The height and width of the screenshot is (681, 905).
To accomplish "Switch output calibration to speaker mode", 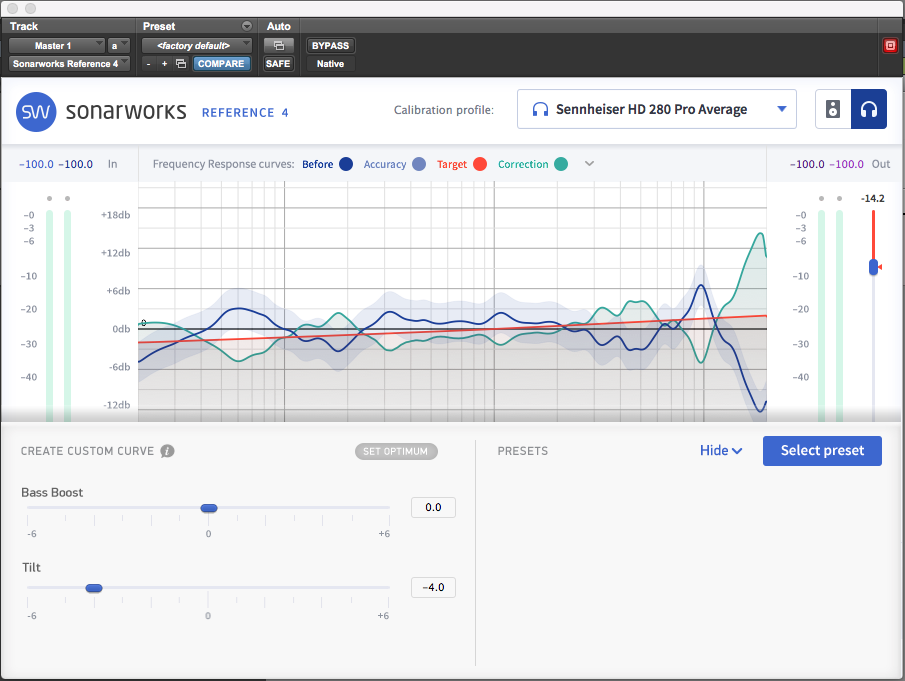I will [x=832, y=108].
